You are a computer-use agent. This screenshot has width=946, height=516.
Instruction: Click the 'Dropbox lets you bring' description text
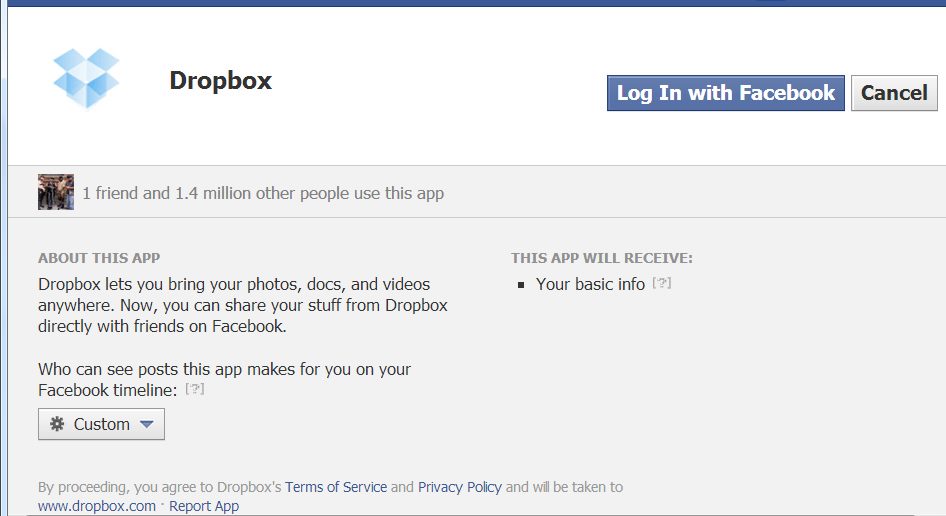[243, 305]
